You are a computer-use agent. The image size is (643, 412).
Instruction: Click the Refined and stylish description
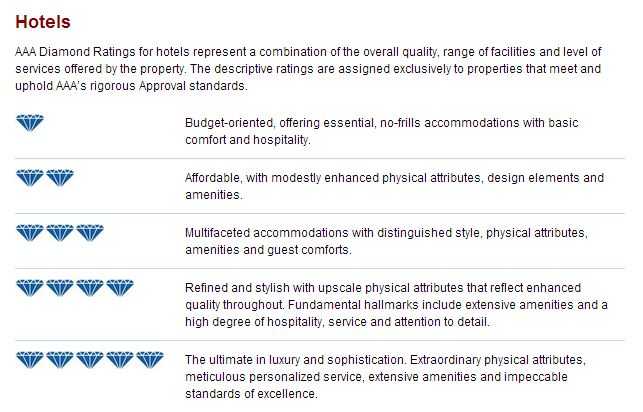pos(396,305)
